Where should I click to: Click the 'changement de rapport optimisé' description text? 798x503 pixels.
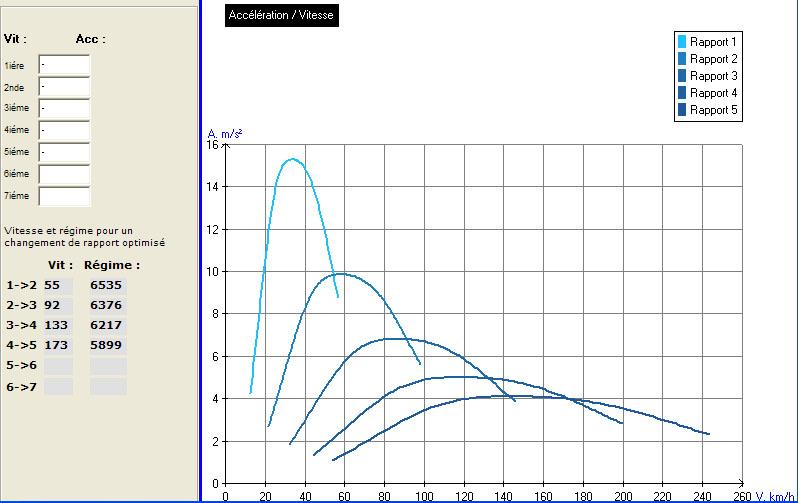(84, 243)
